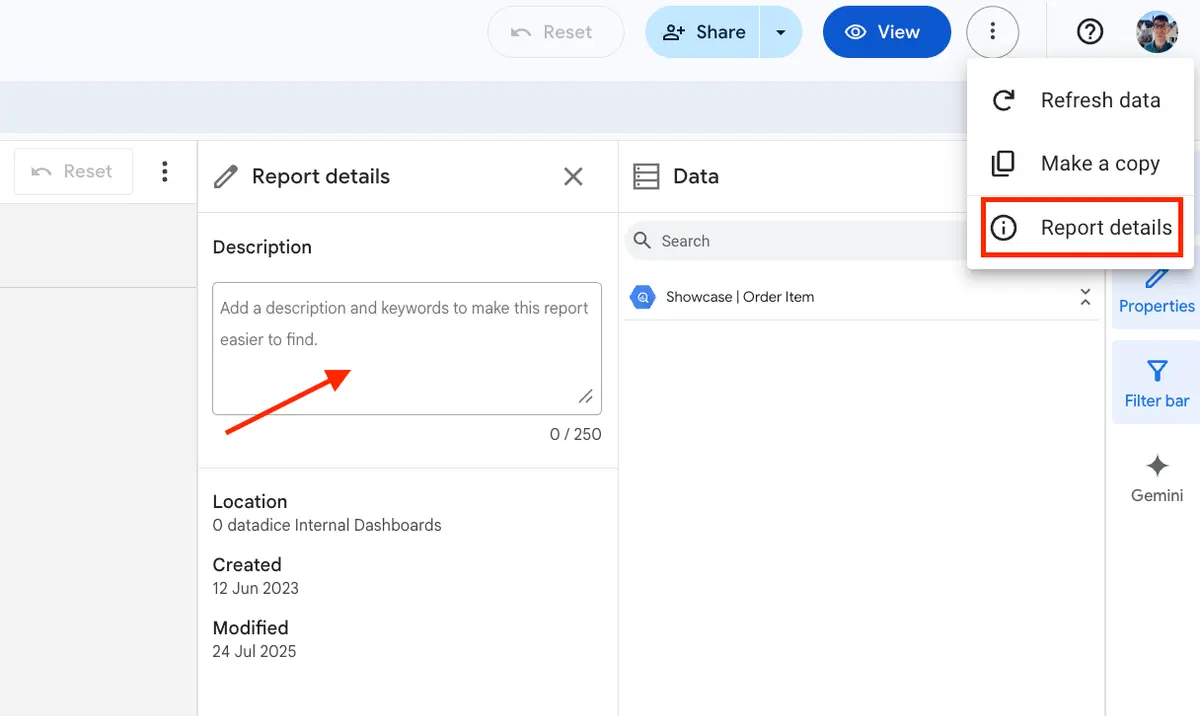Close the Report details panel
Image resolution: width=1200 pixels, height=716 pixels.
tap(573, 177)
